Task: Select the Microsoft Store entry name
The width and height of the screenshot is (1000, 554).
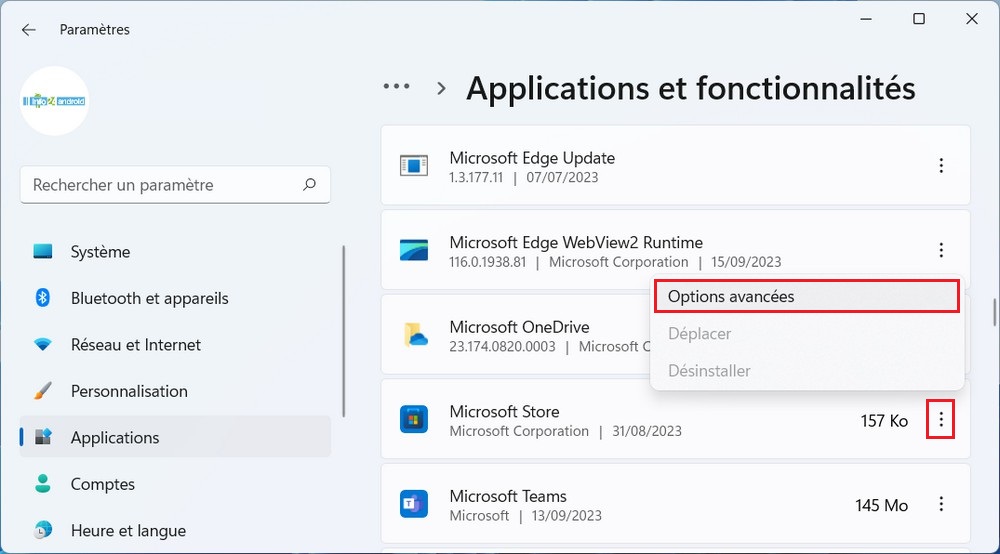Action: click(x=504, y=412)
